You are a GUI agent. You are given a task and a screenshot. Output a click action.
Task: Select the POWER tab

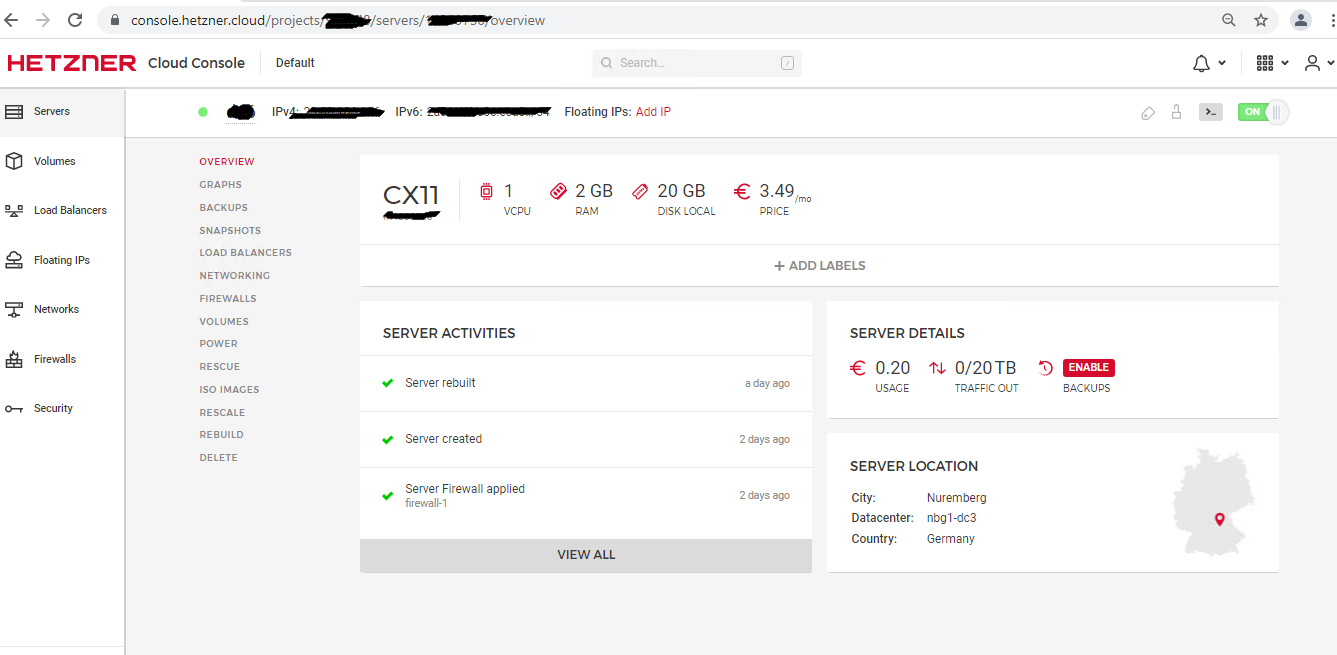219,344
